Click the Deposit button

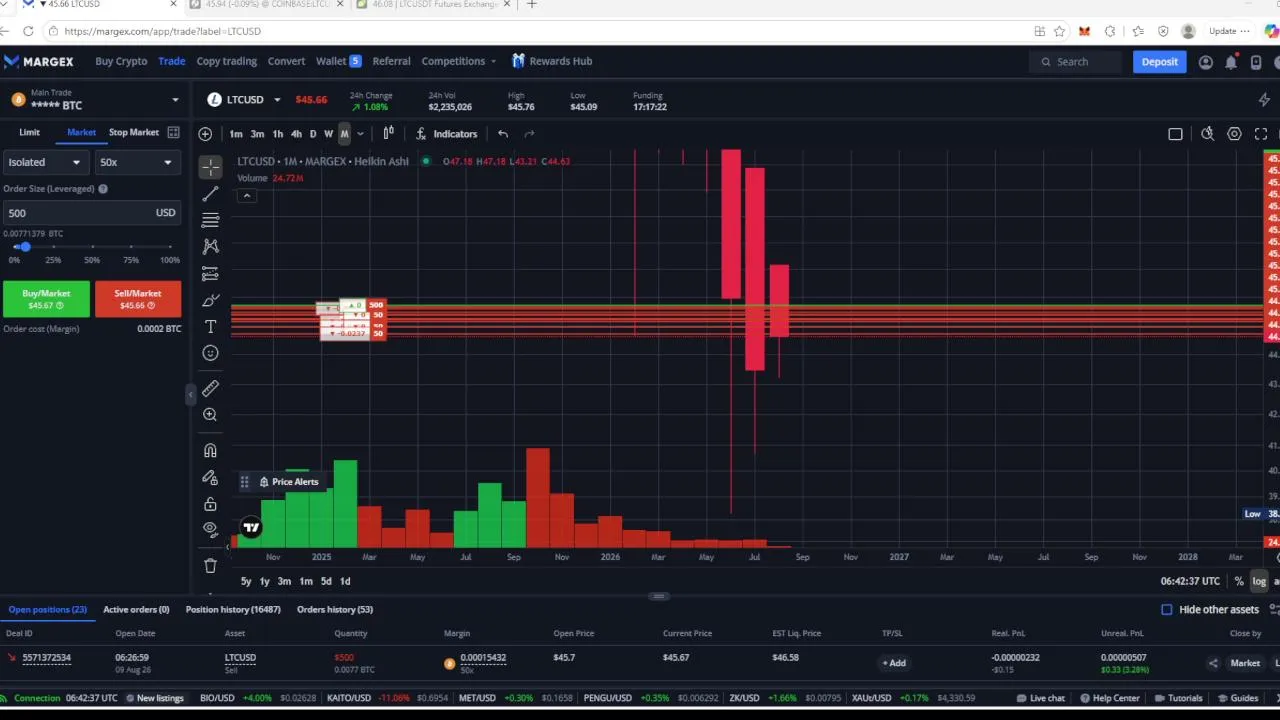1159,62
